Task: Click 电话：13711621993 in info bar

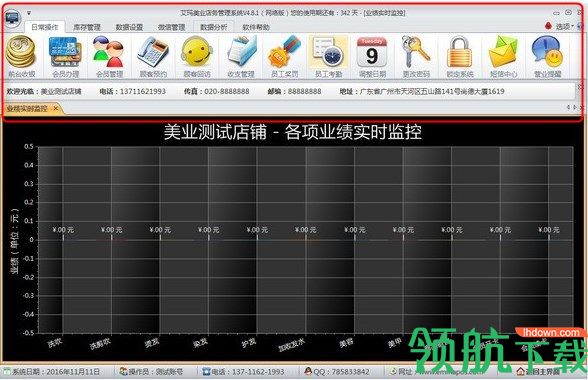Action: pos(132,91)
